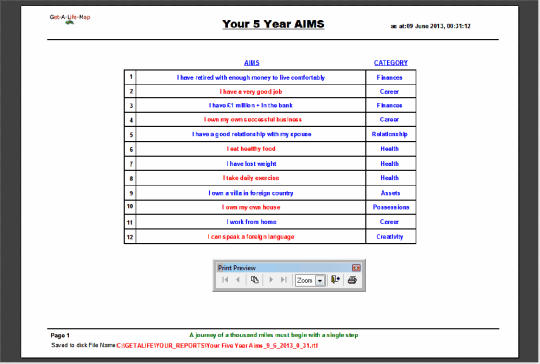Screen dimensions: 540x364
Task: Select aim 'I own my own house'
Action: (251, 207)
